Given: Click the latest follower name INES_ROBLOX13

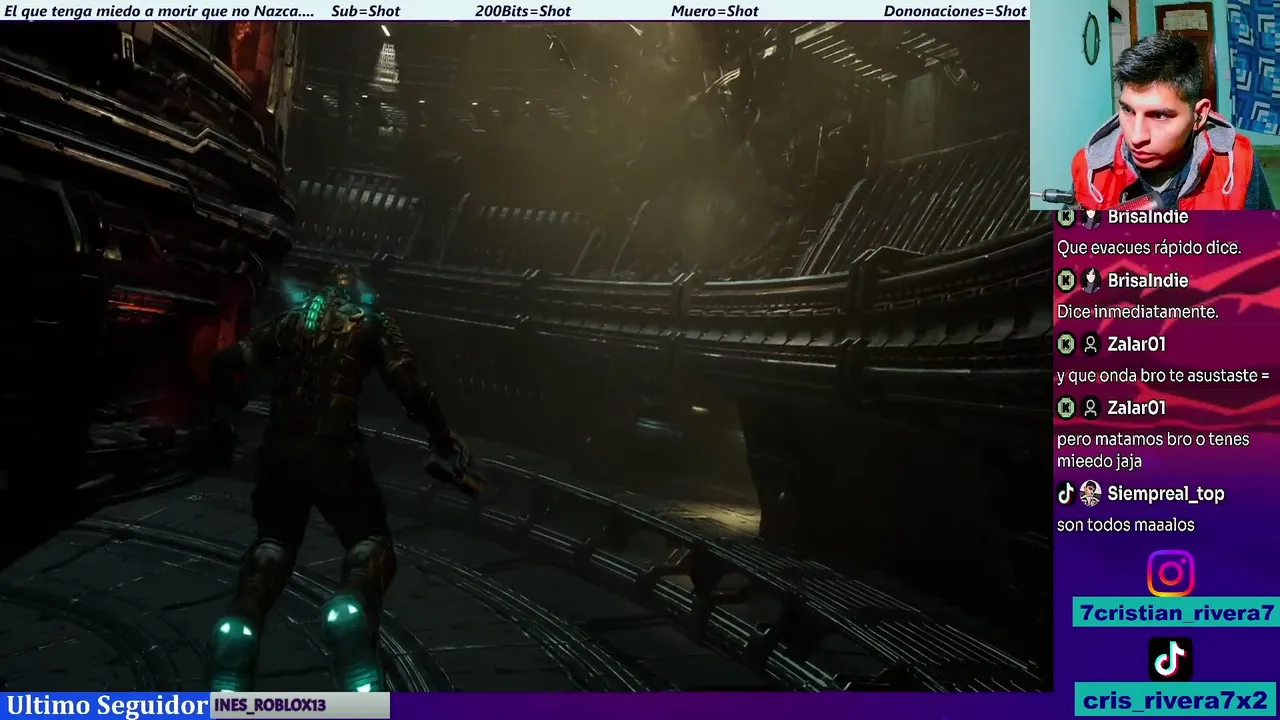Looking at the screenshot, I should click(270, 705).
